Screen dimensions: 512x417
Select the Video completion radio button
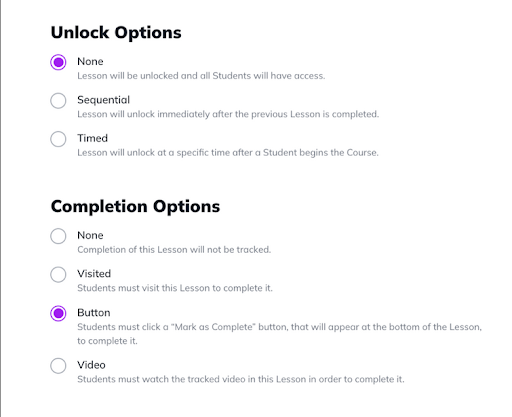(x=58, y=366)
